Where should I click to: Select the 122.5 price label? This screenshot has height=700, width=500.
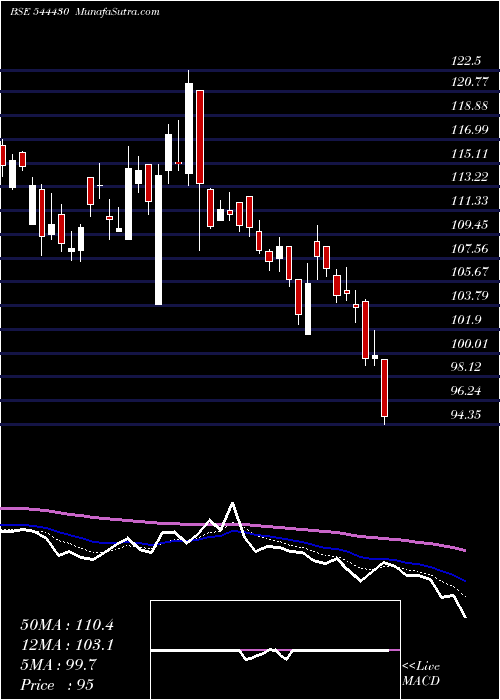466,61
